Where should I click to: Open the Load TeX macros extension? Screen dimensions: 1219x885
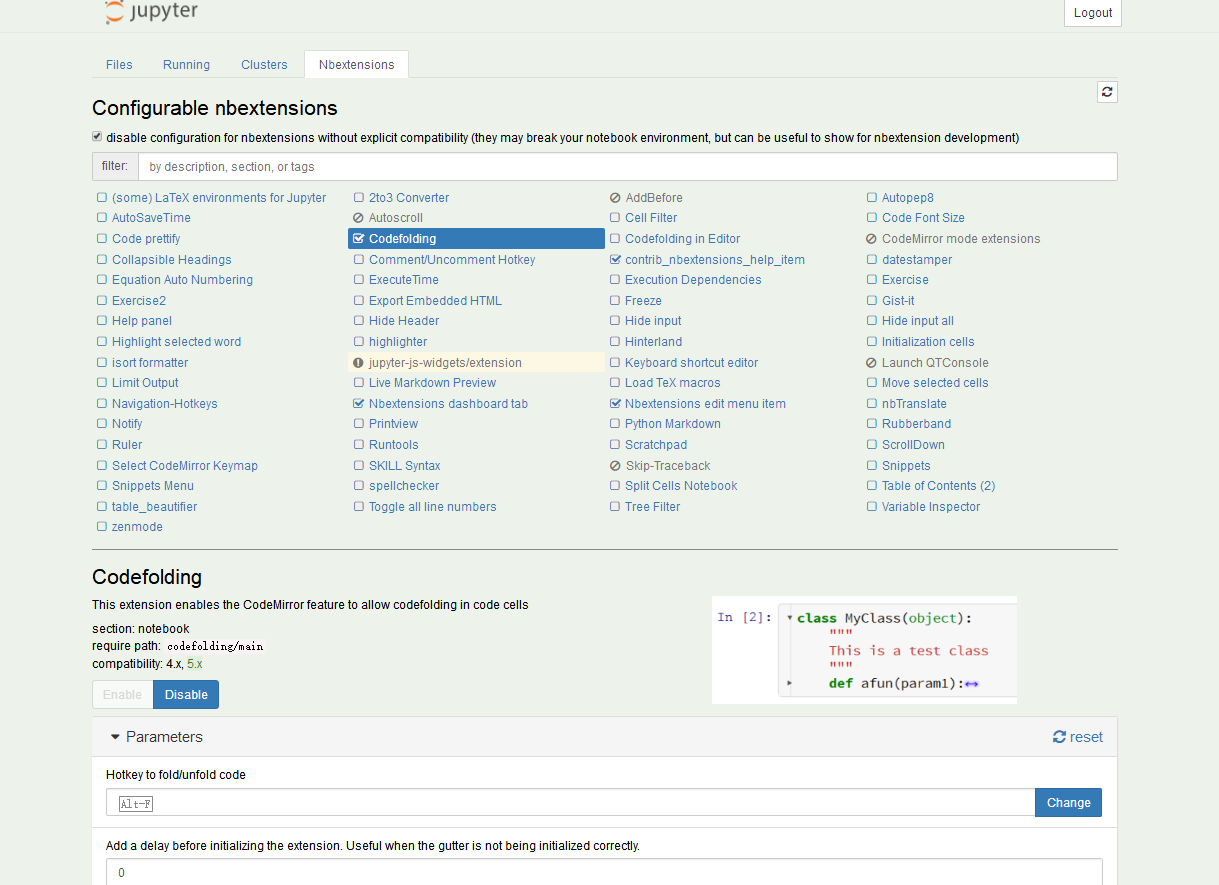(673, 383)
